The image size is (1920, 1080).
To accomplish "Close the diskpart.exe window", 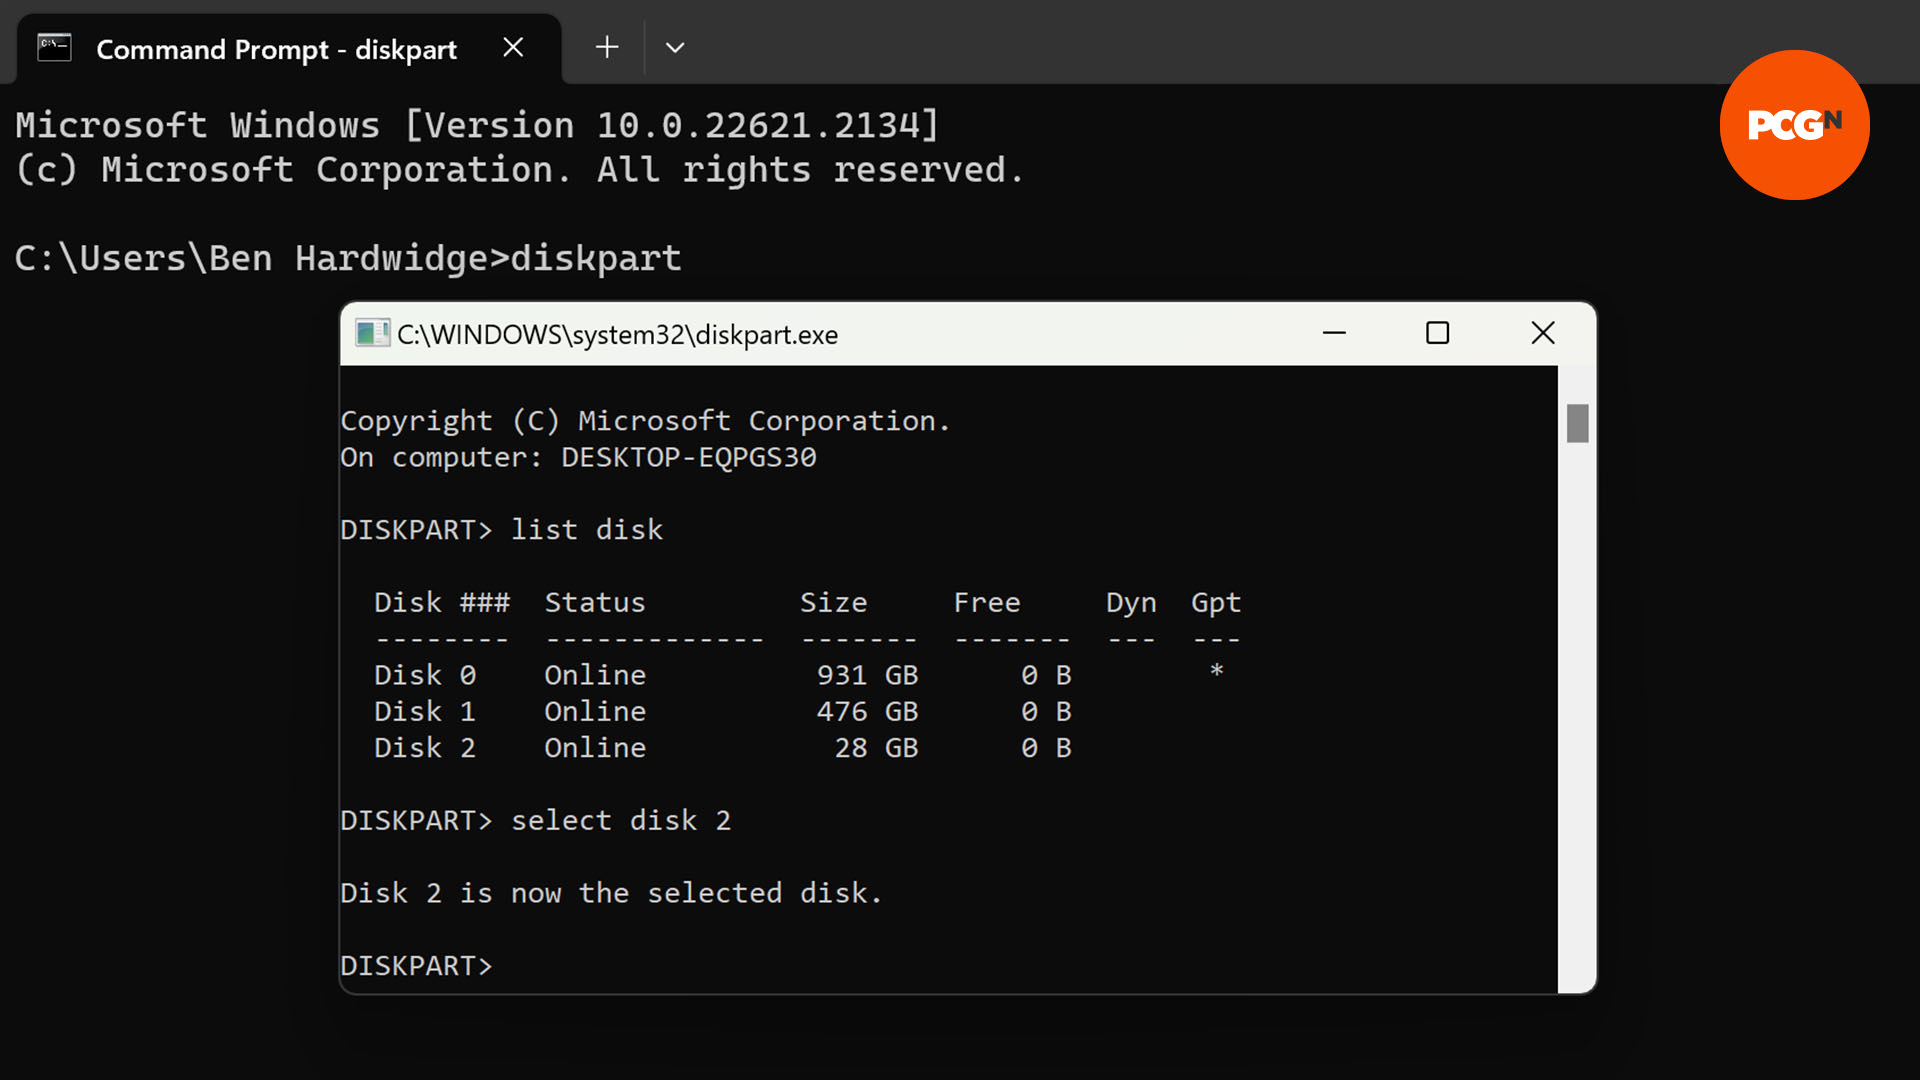I will pos(1542,333).
